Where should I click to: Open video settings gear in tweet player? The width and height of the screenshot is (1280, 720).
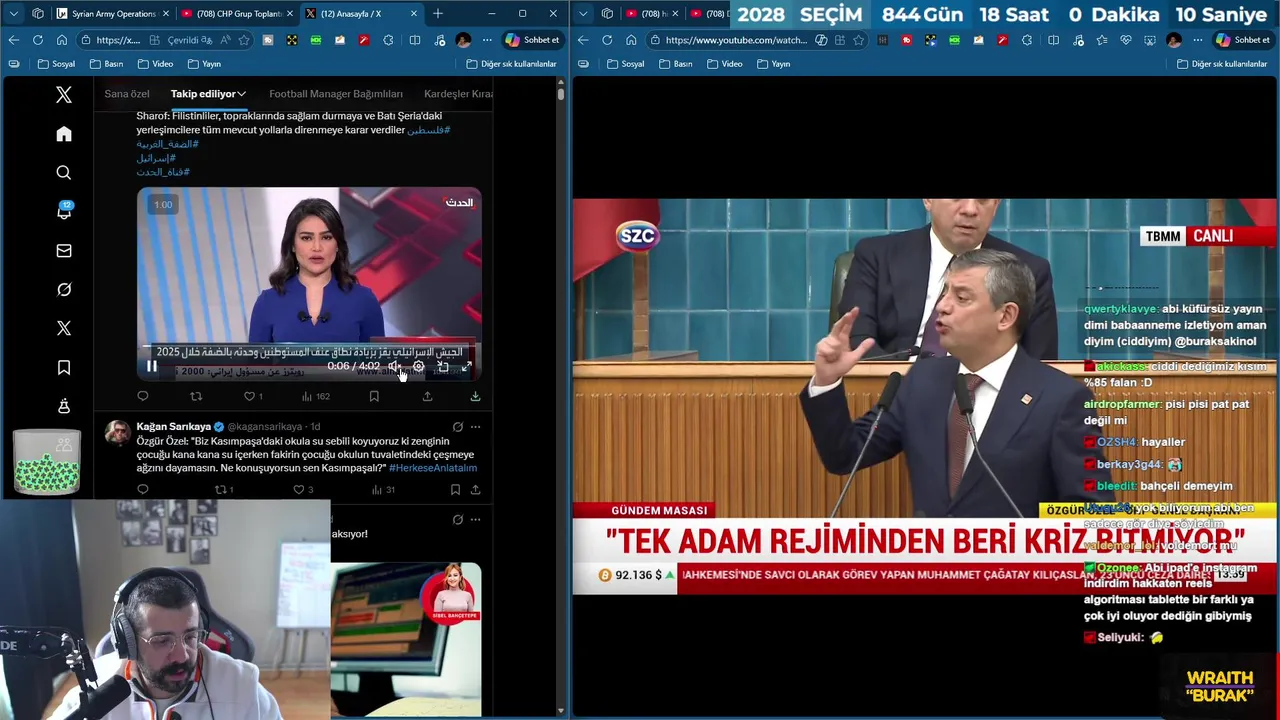tap(419, 366)
